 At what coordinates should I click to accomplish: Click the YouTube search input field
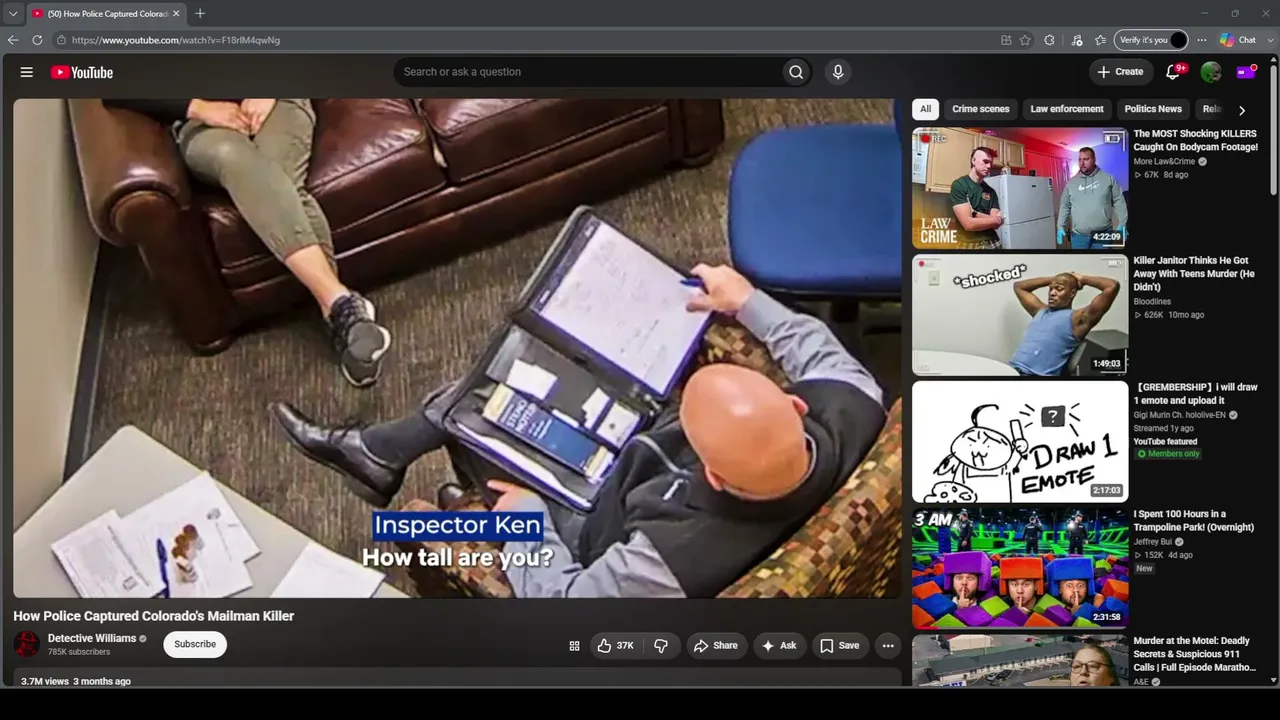click(588, 72)
